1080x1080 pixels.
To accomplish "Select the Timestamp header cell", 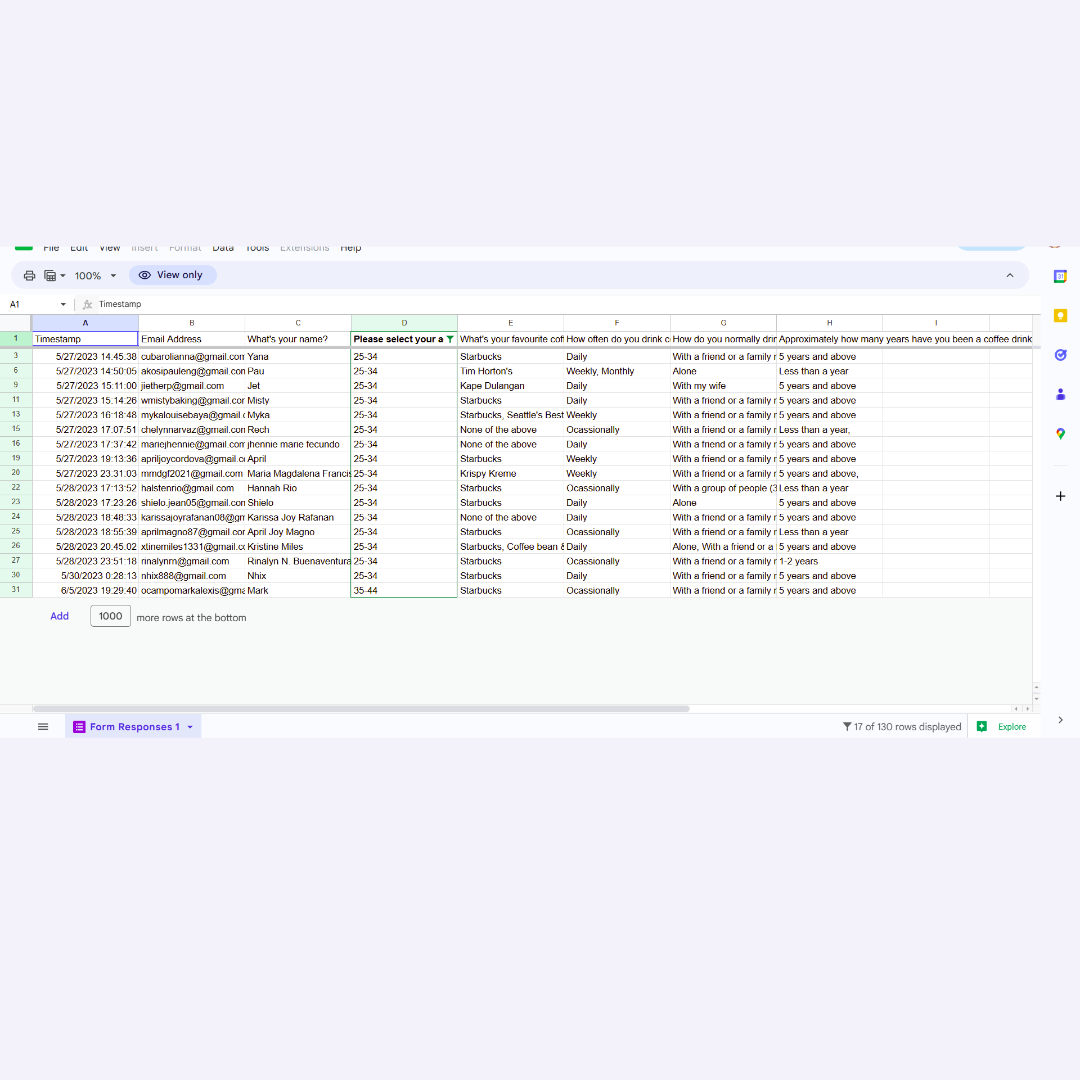I will tap(85, 339).
